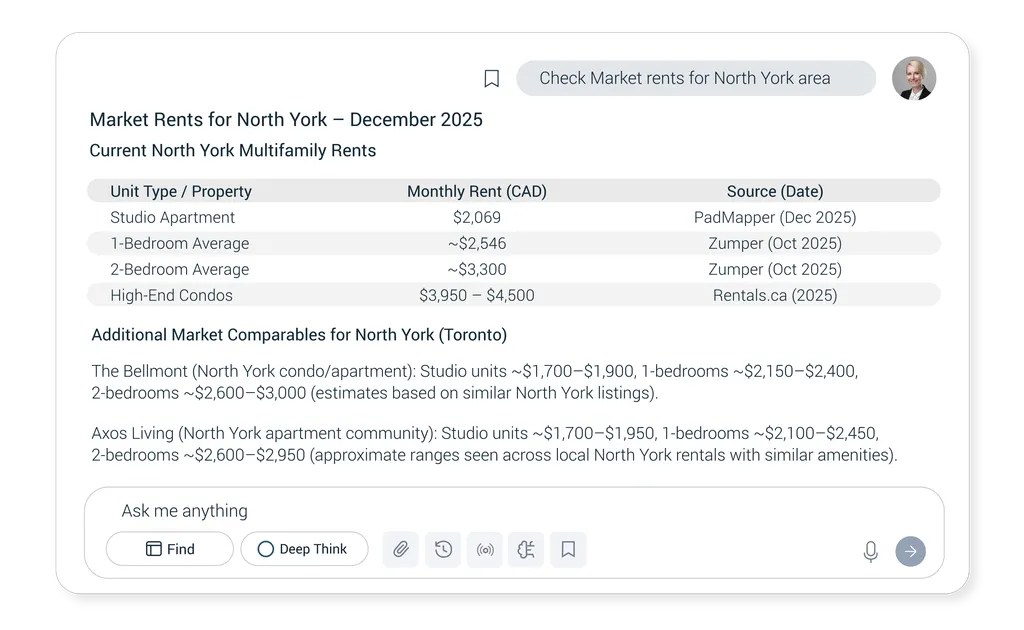Click the 'Source (Date)' column header
The image size is (1024, 630).
(775, 191)
